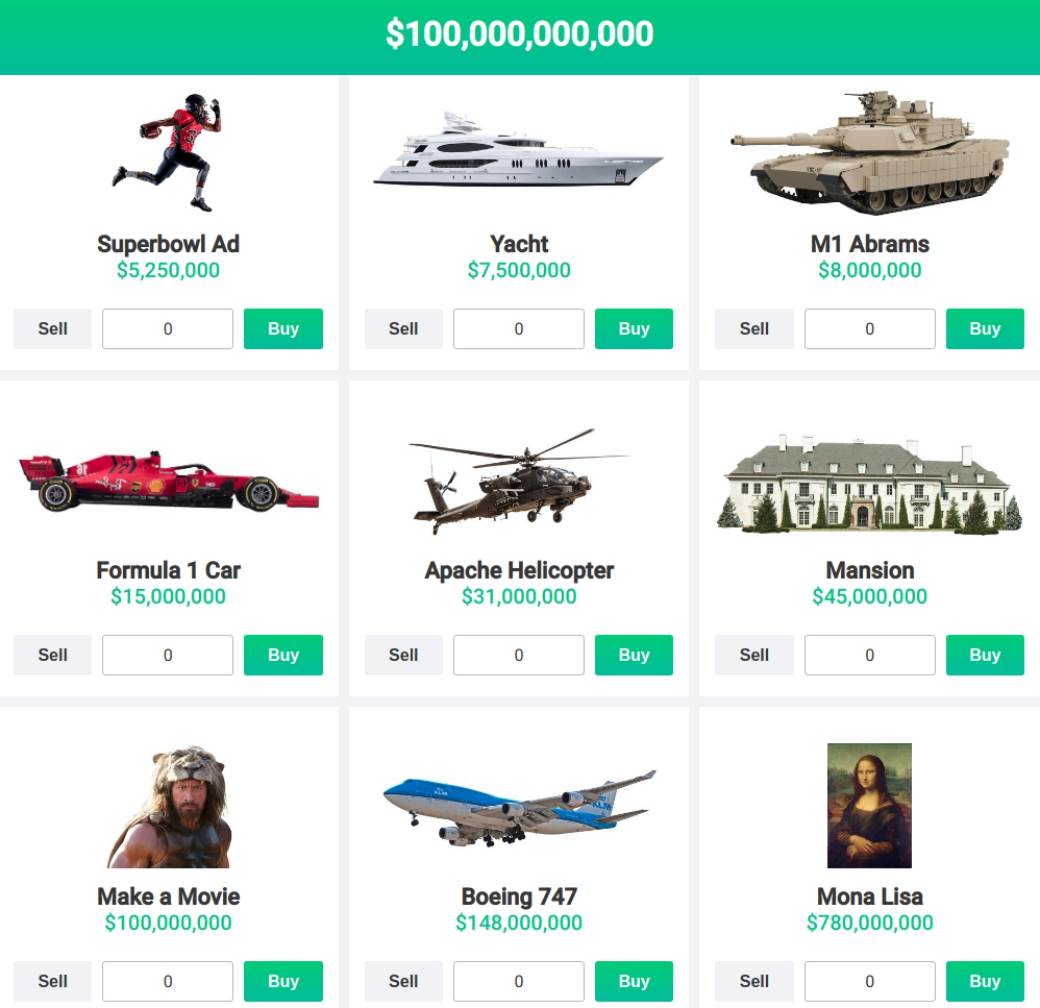This screenshot has height=1008, width=1040.
Task: Sell a Boeing 747
Action: [403, 981]
